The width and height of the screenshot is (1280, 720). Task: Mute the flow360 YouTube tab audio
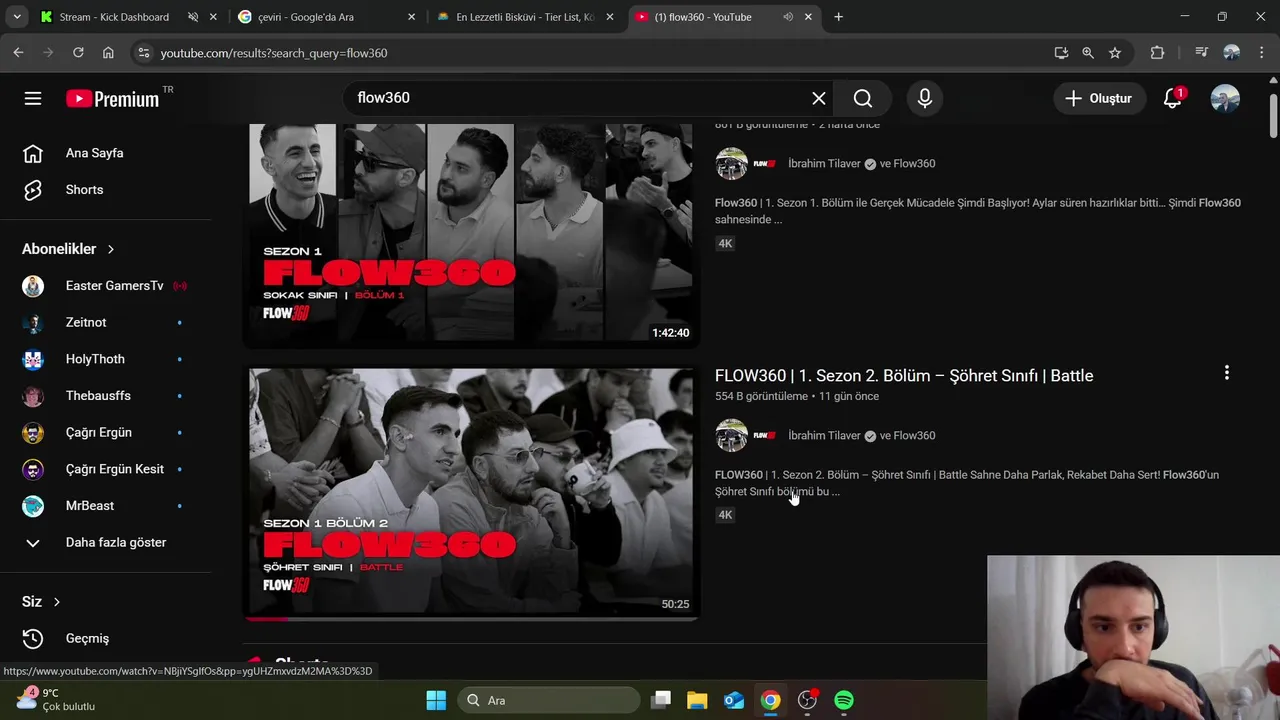788,17
